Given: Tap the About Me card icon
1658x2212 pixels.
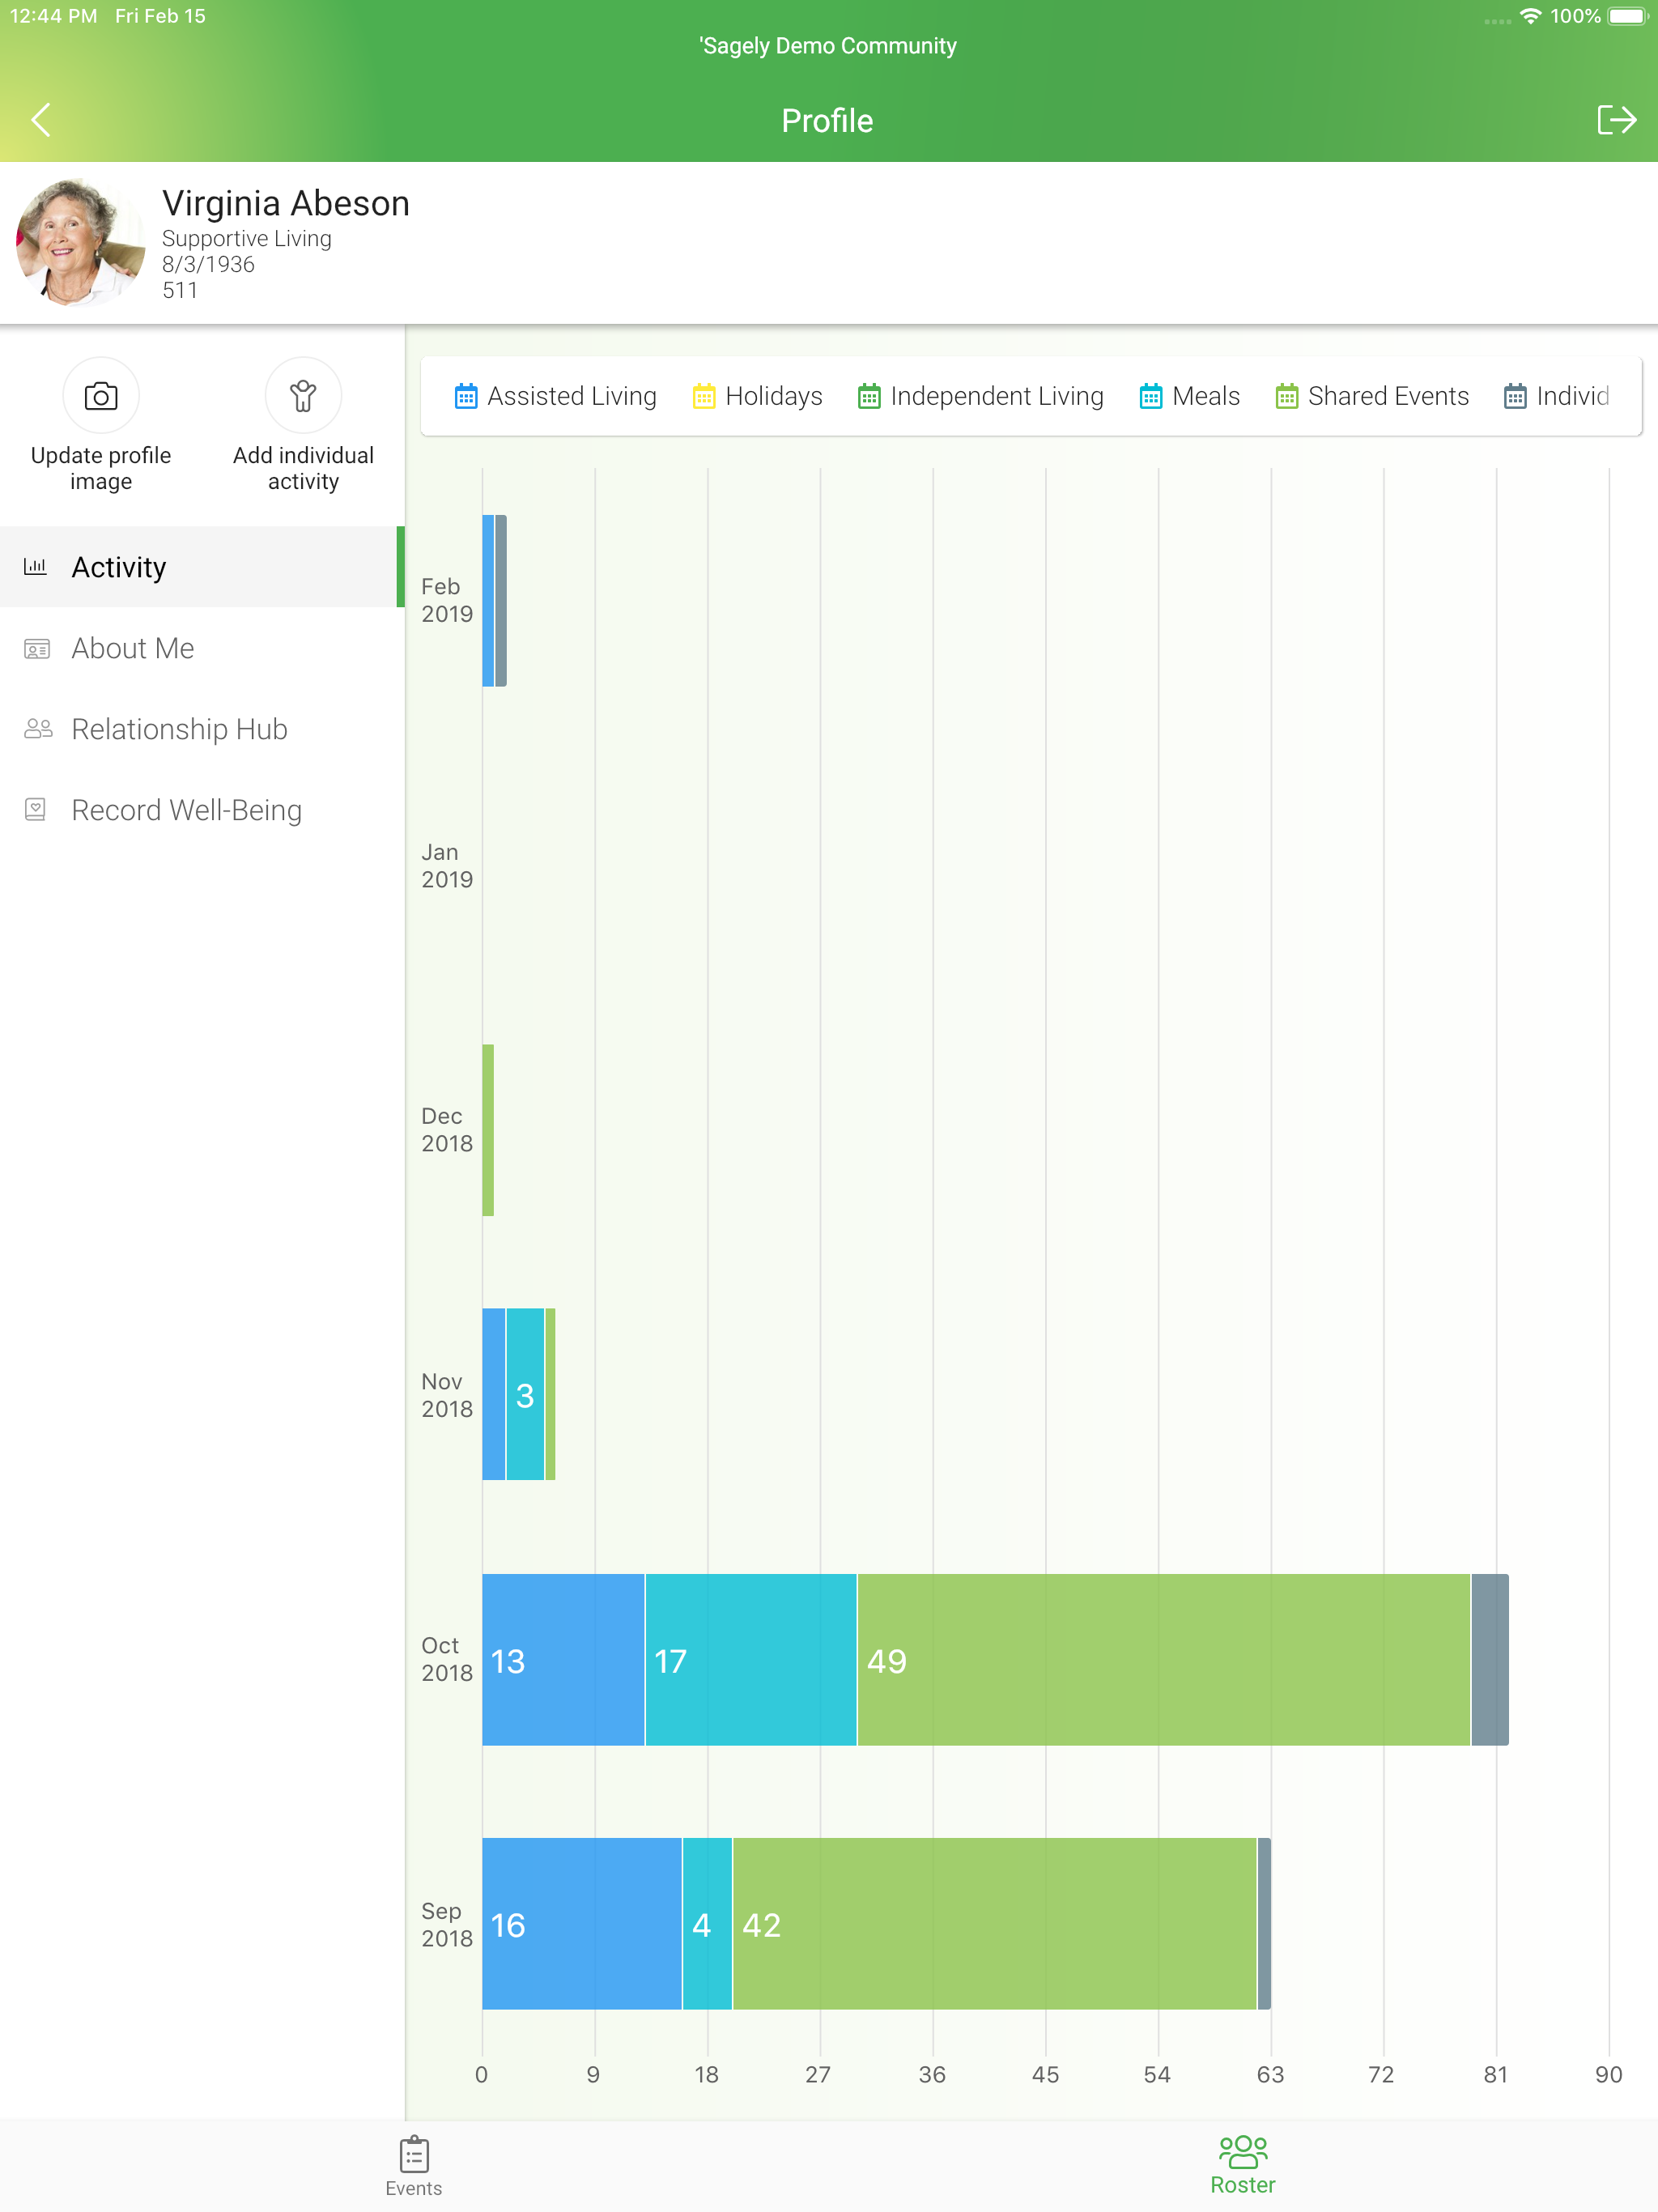Looking at the screenshot, I should pos(37,649).
